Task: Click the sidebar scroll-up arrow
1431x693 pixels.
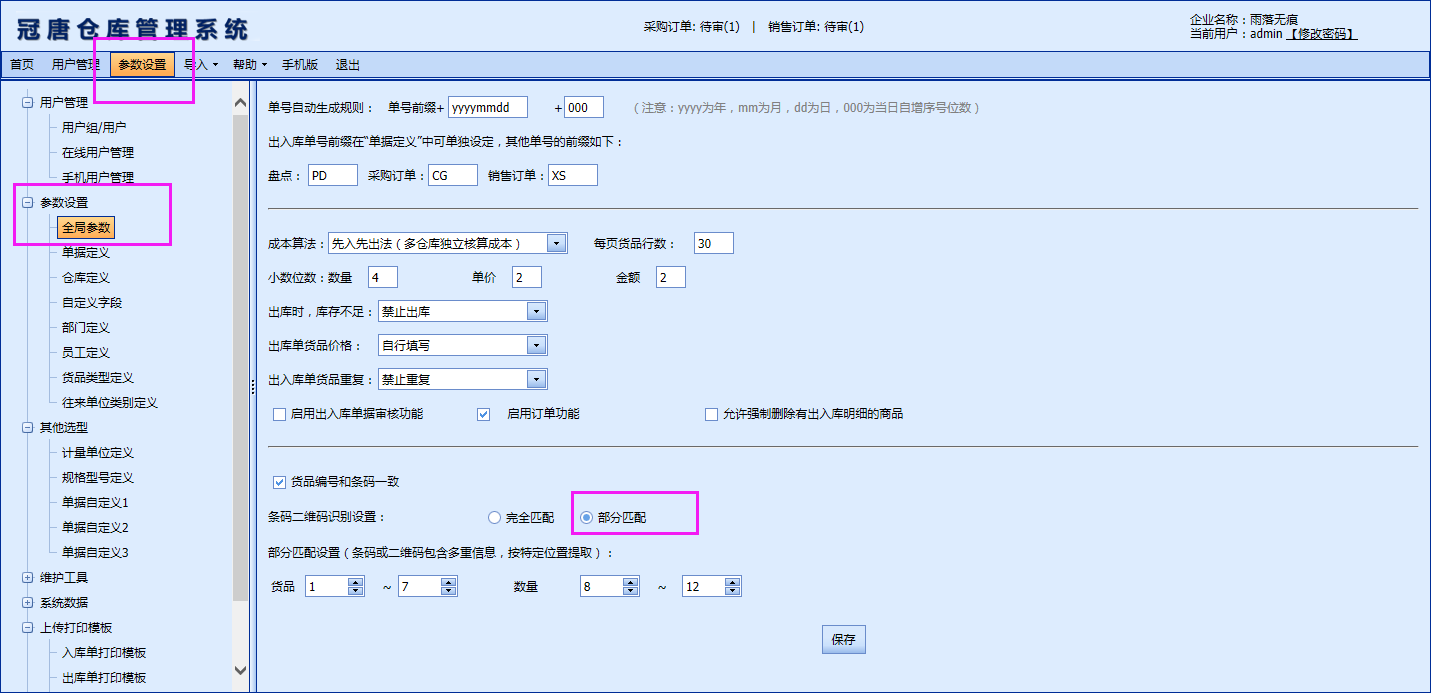Action: tap(240, 102)
